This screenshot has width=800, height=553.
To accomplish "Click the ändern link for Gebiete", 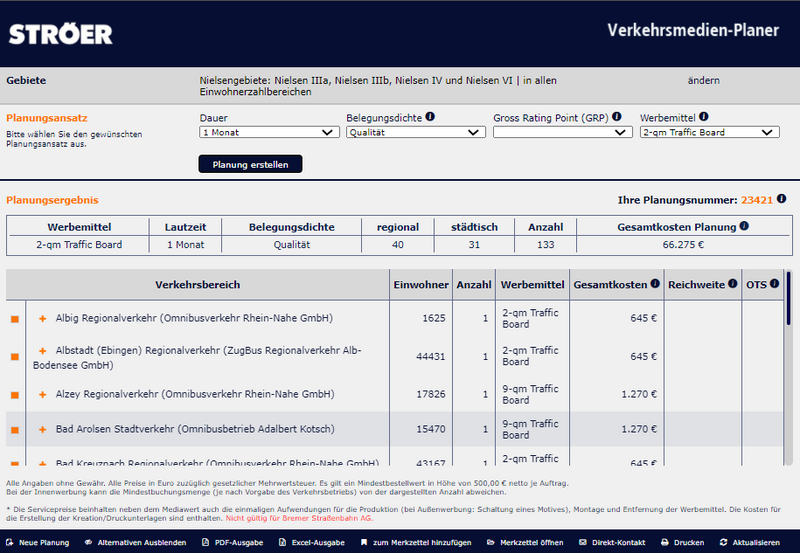I will point(705,80).
